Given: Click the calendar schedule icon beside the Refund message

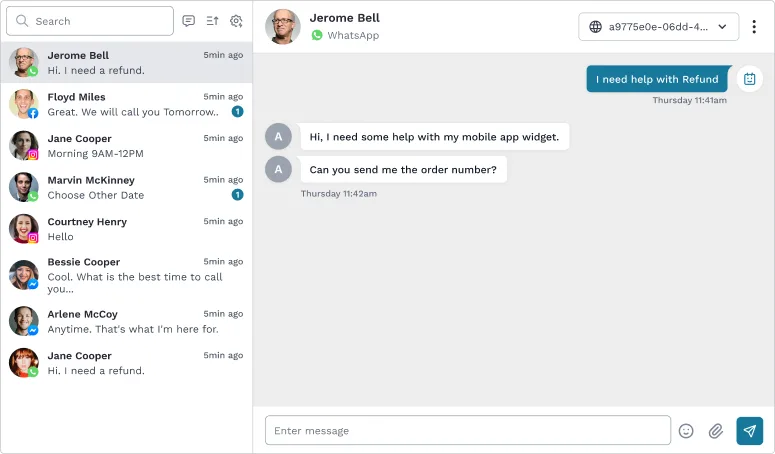Looking at the screenshot, I should point(749,79).
